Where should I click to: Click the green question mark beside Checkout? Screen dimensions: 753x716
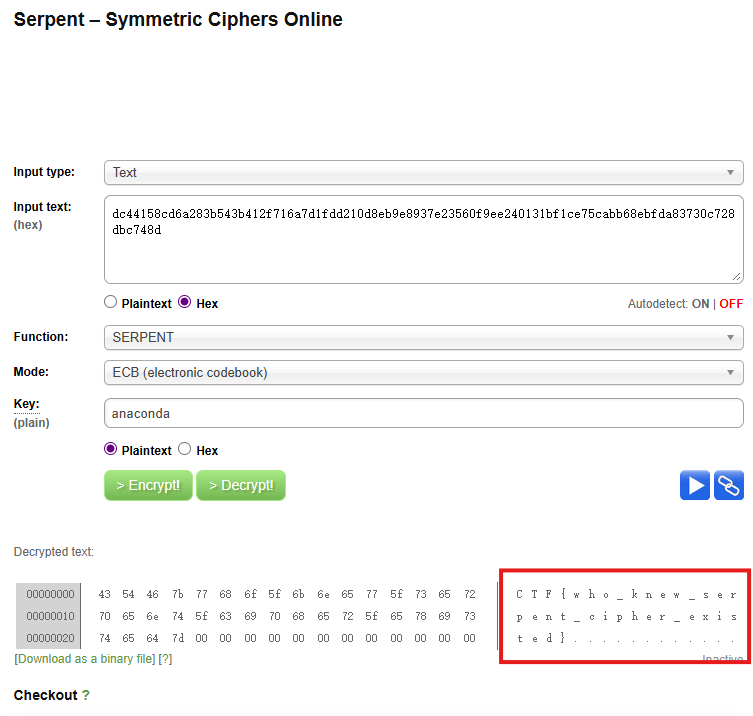pyautogui.click(x=85, y=695)
